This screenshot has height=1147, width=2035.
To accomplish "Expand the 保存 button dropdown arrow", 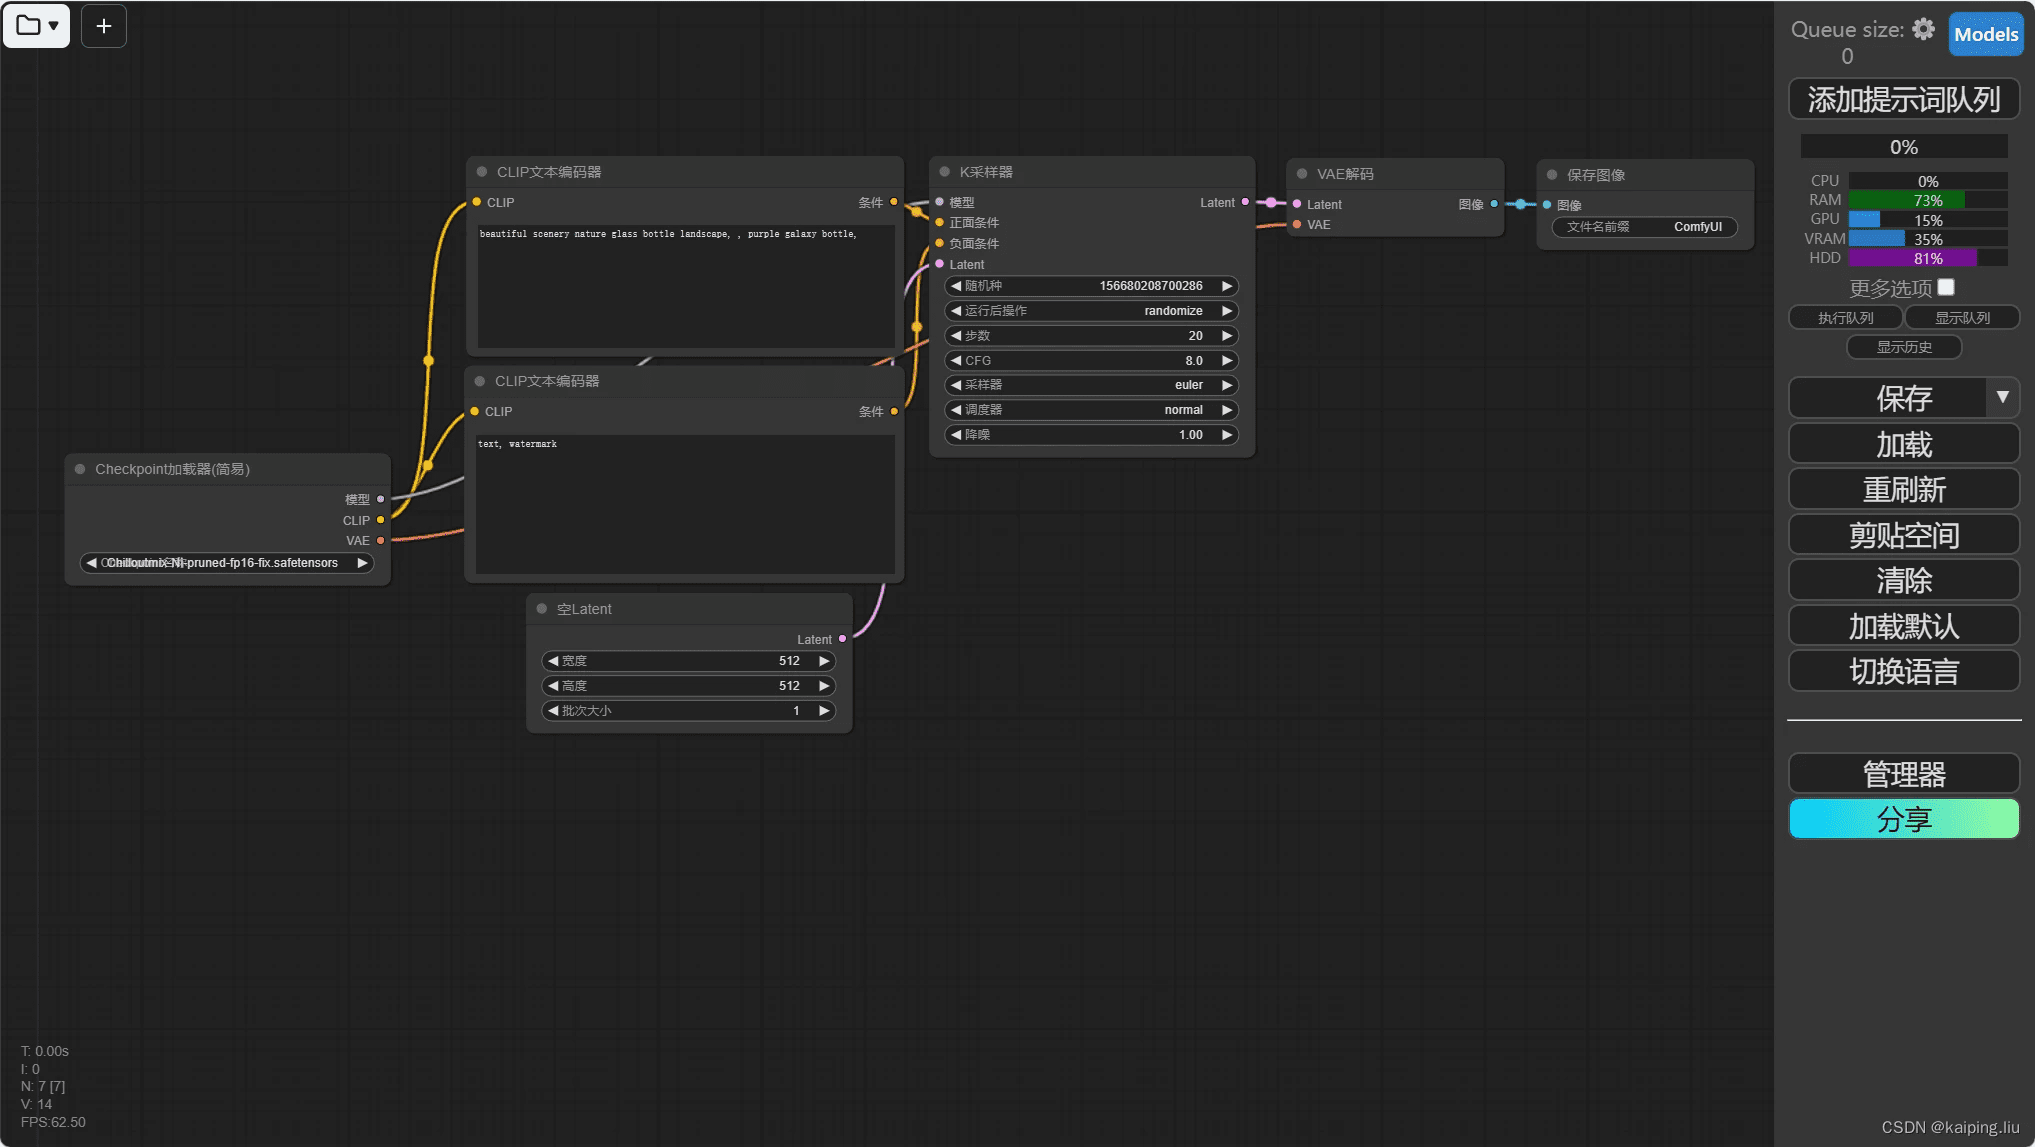I will [2002, 397].
